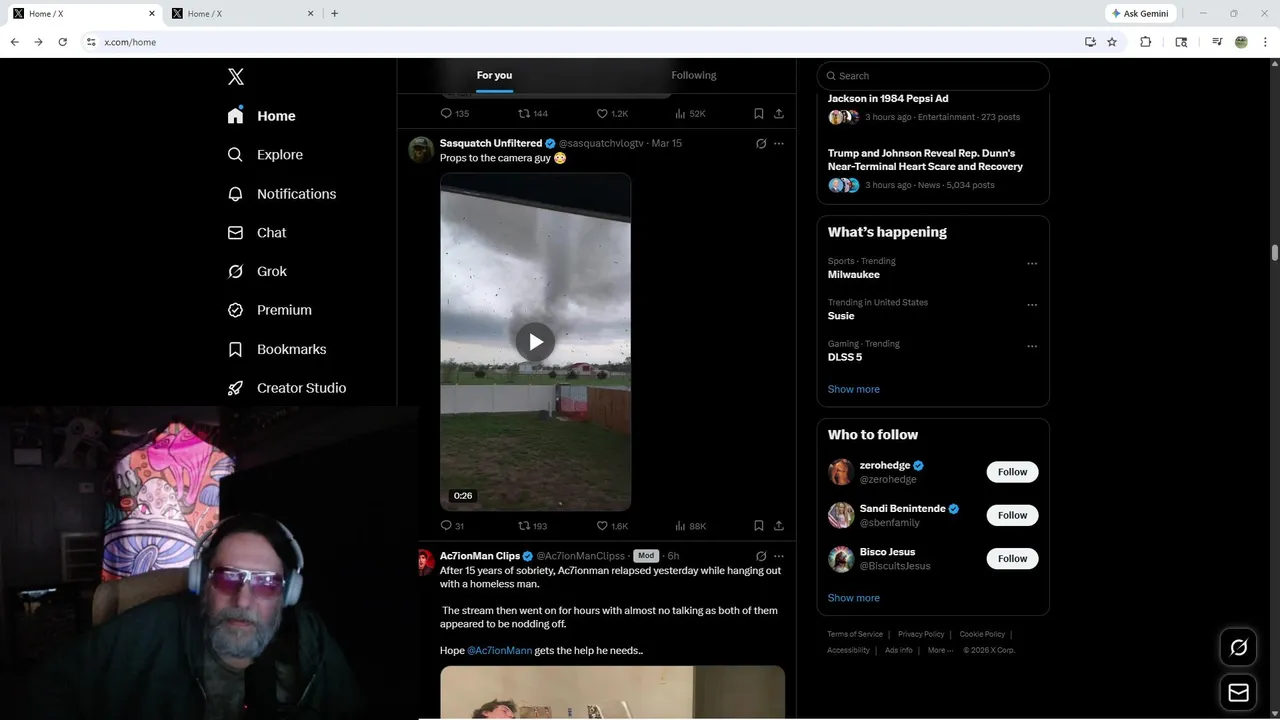1280x720 pixels.
Task: Repost the Sasquatch Unfiltered post (193)
Action: pyautogui.click(x=532, y=526)
